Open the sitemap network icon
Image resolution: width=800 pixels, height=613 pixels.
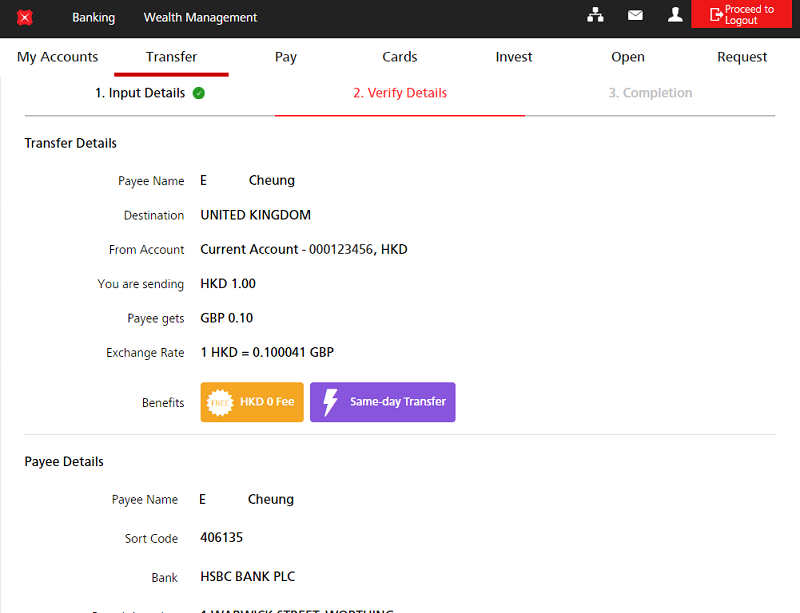point(595,15)
